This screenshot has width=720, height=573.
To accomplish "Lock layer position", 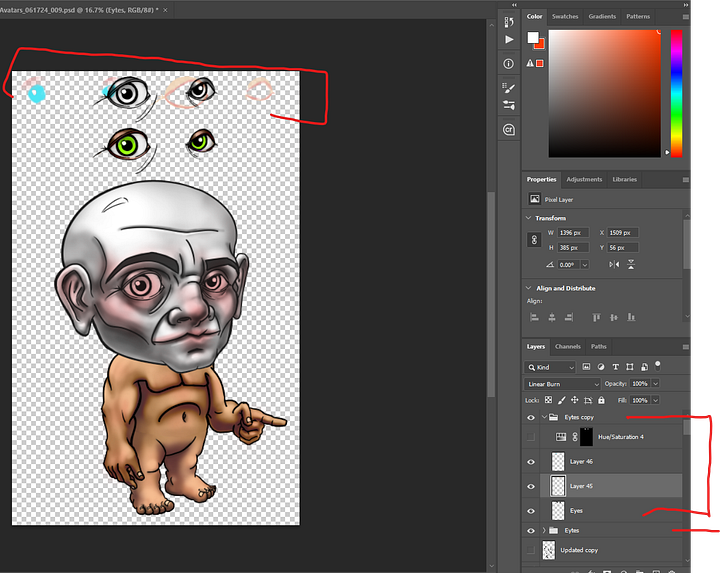I will 574,400.
